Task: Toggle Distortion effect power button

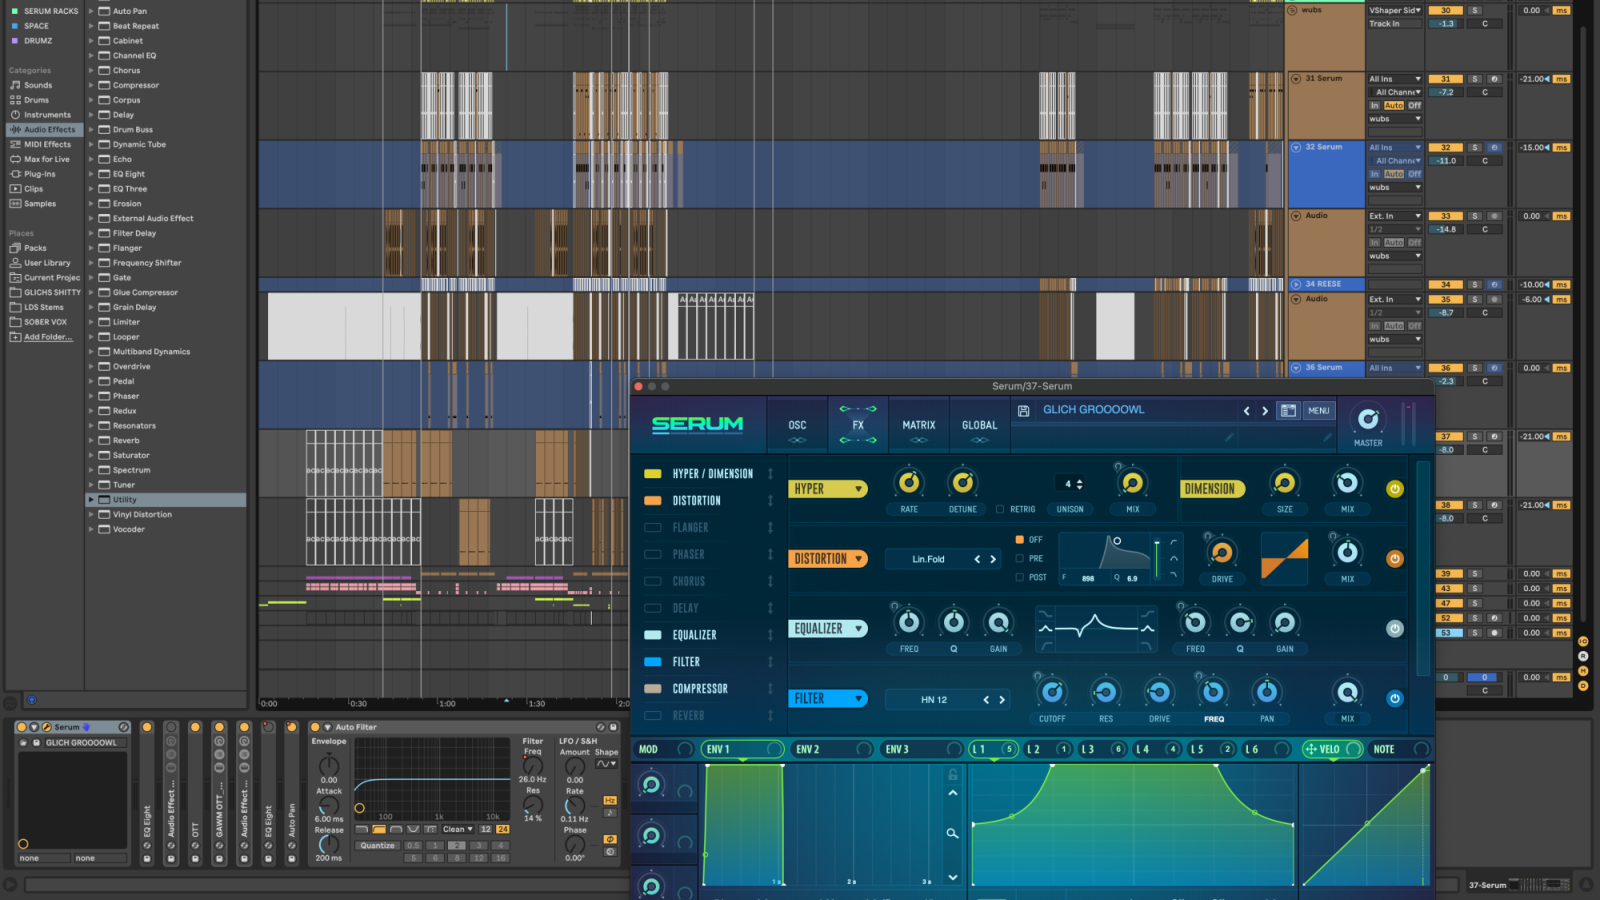Action: [x=1394, y=559]
